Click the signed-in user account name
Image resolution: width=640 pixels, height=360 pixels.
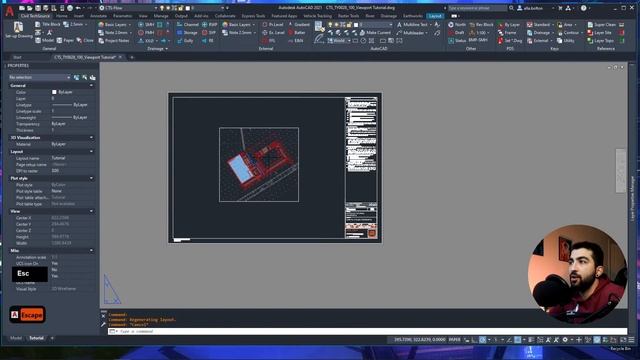pyautogui.click(x=534, y=8)
